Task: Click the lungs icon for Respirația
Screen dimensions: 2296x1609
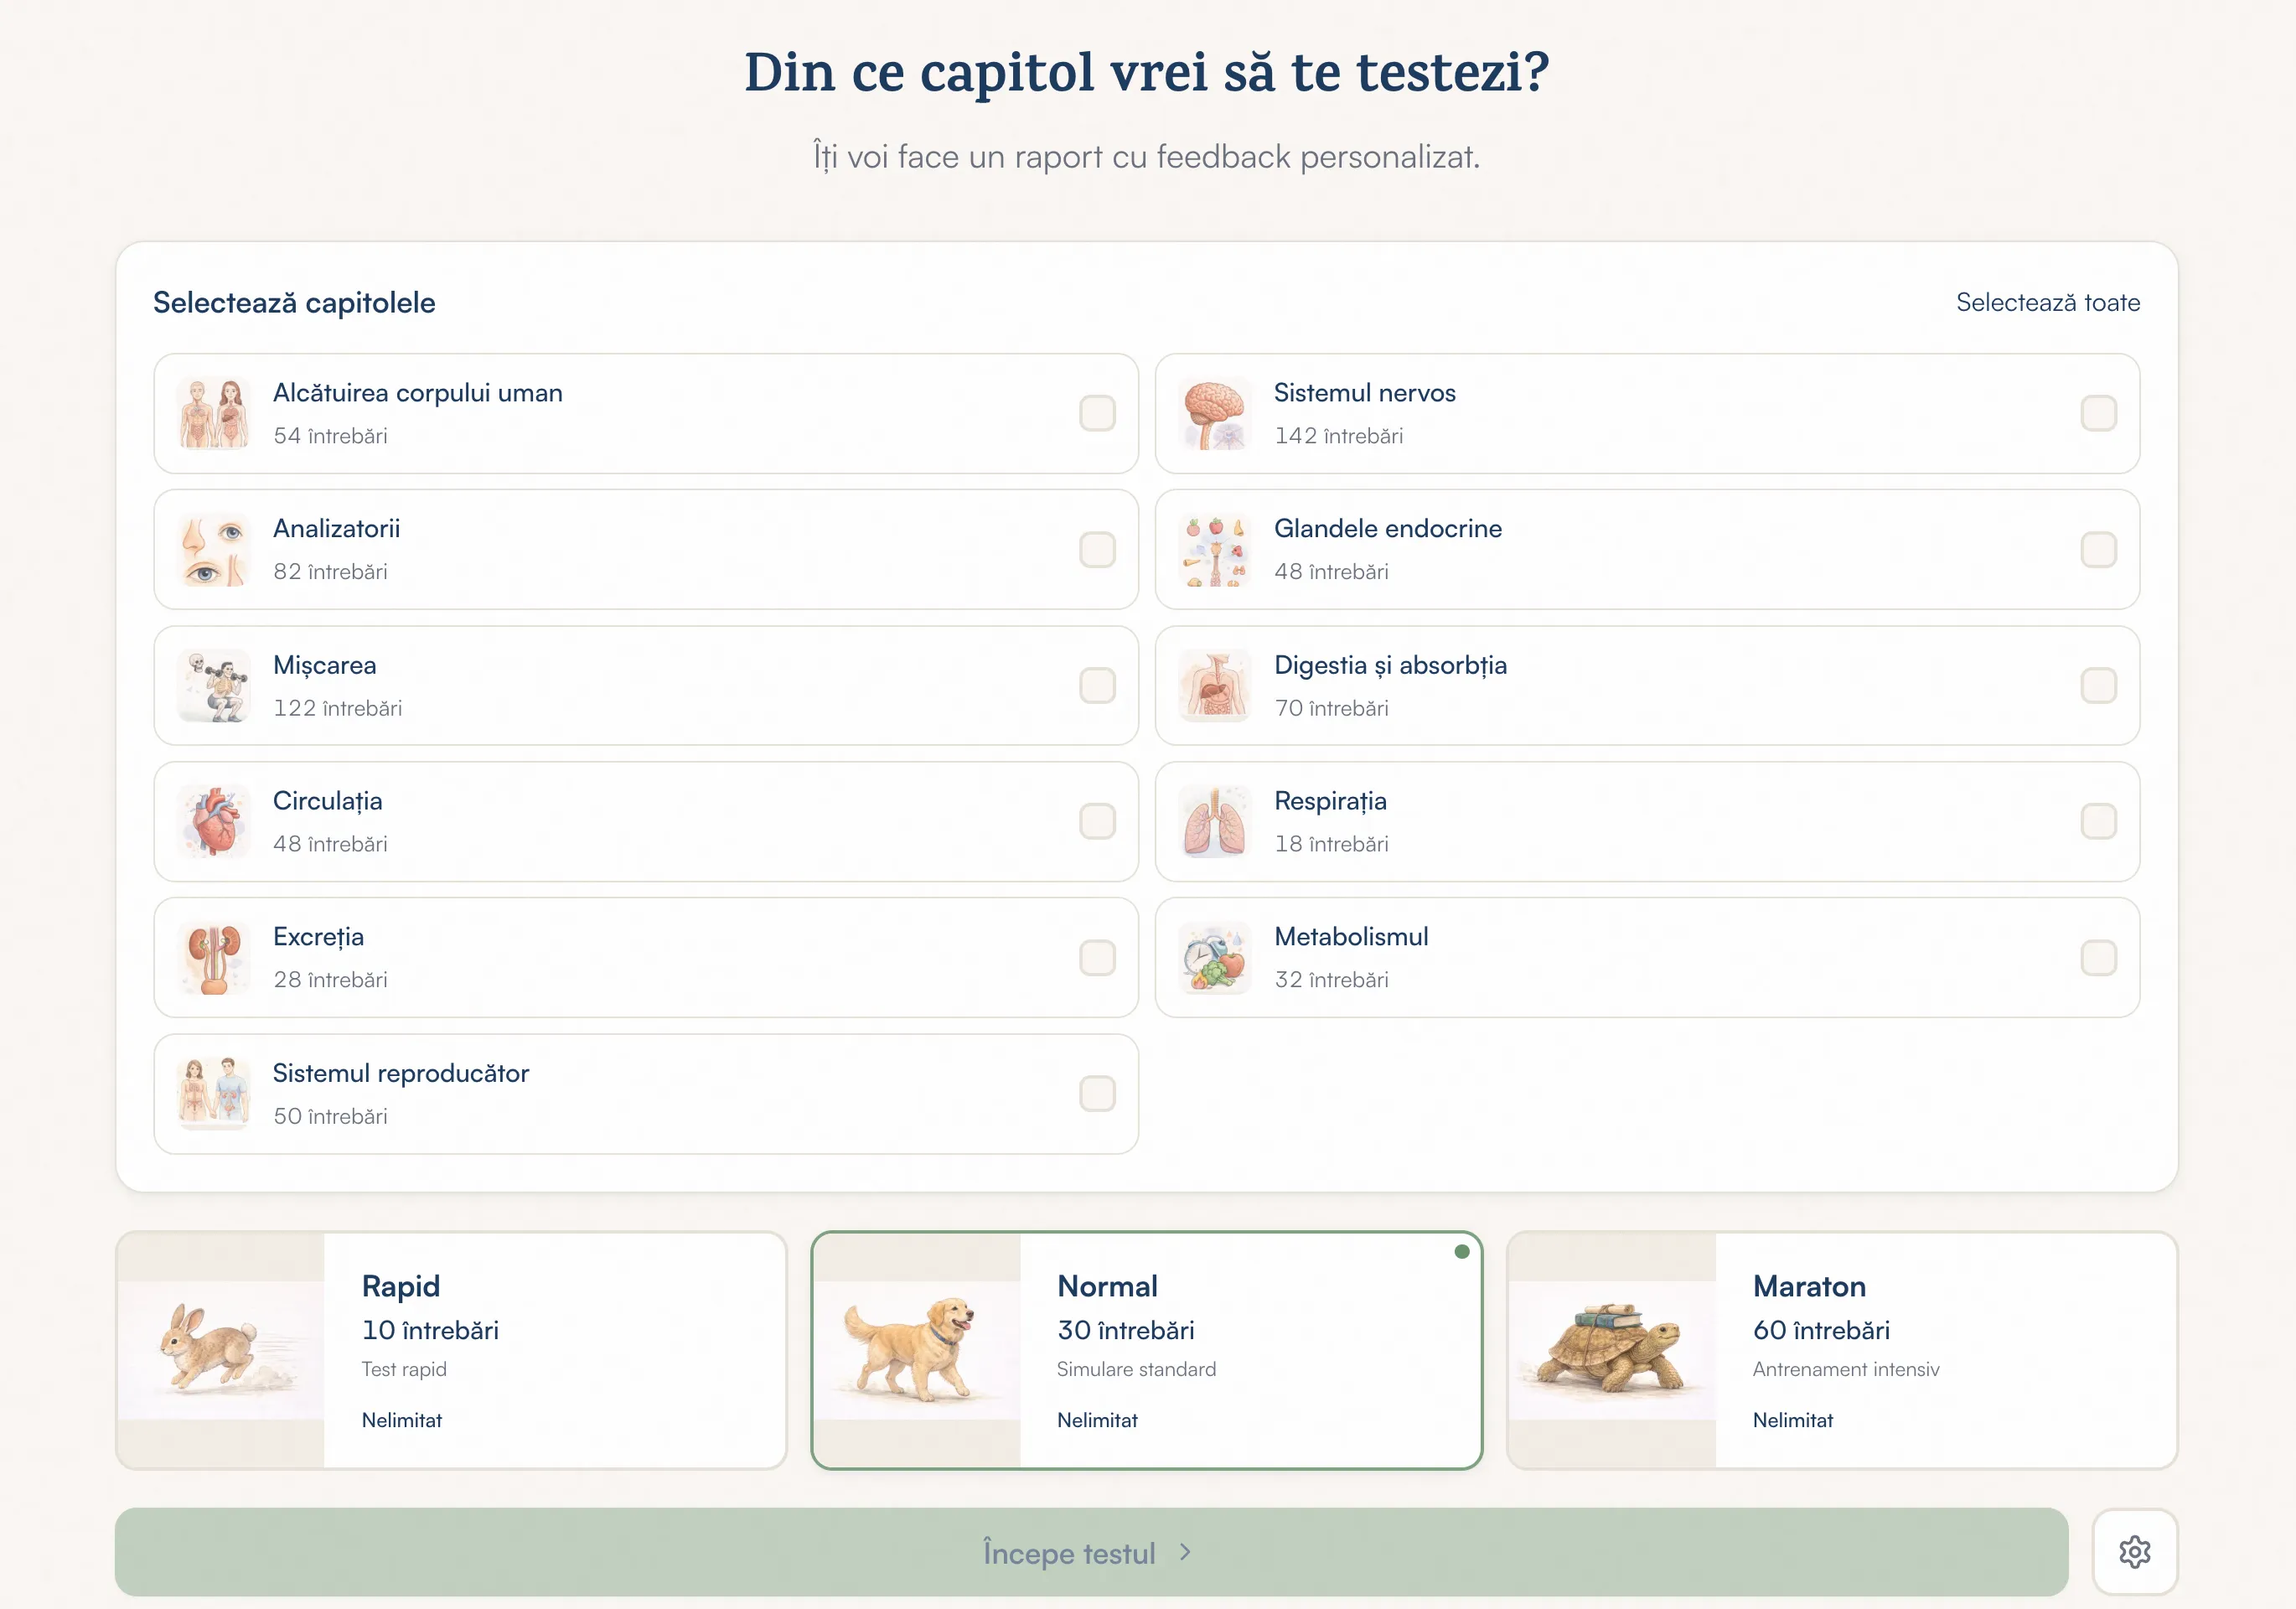Action: click(x=1213, y=822)
